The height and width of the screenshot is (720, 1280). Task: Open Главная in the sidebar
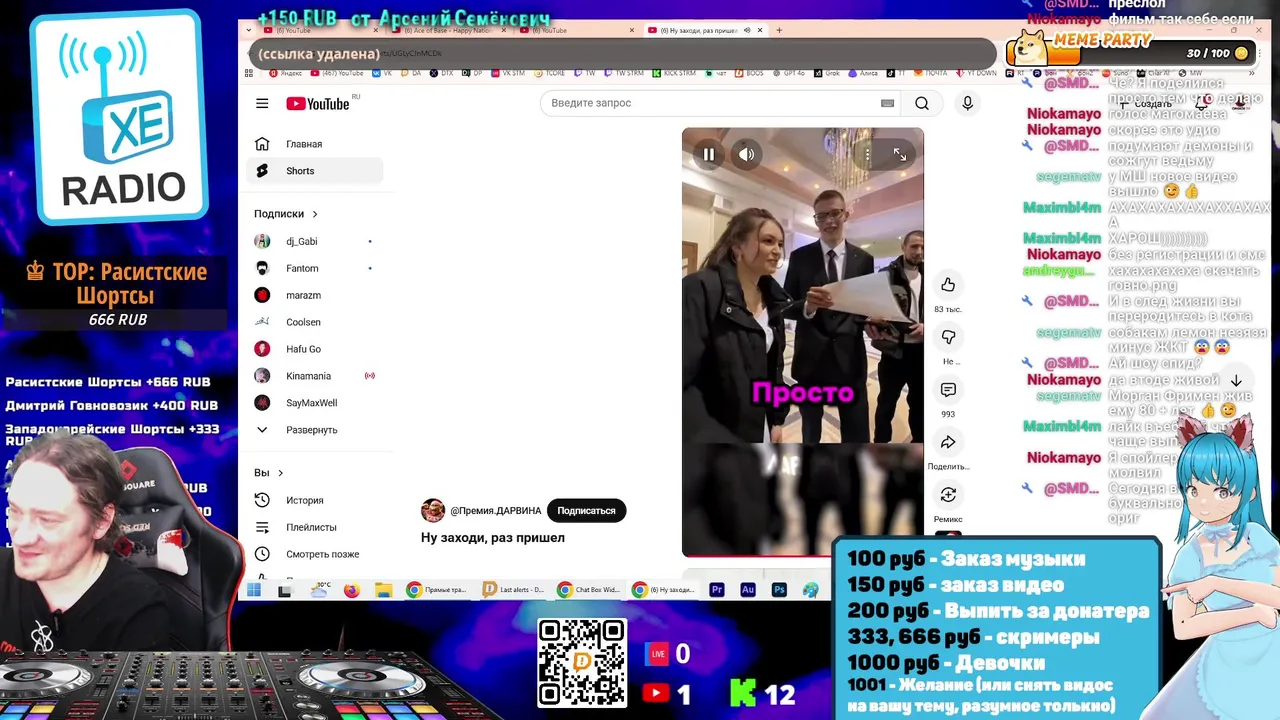coord(315,144)
